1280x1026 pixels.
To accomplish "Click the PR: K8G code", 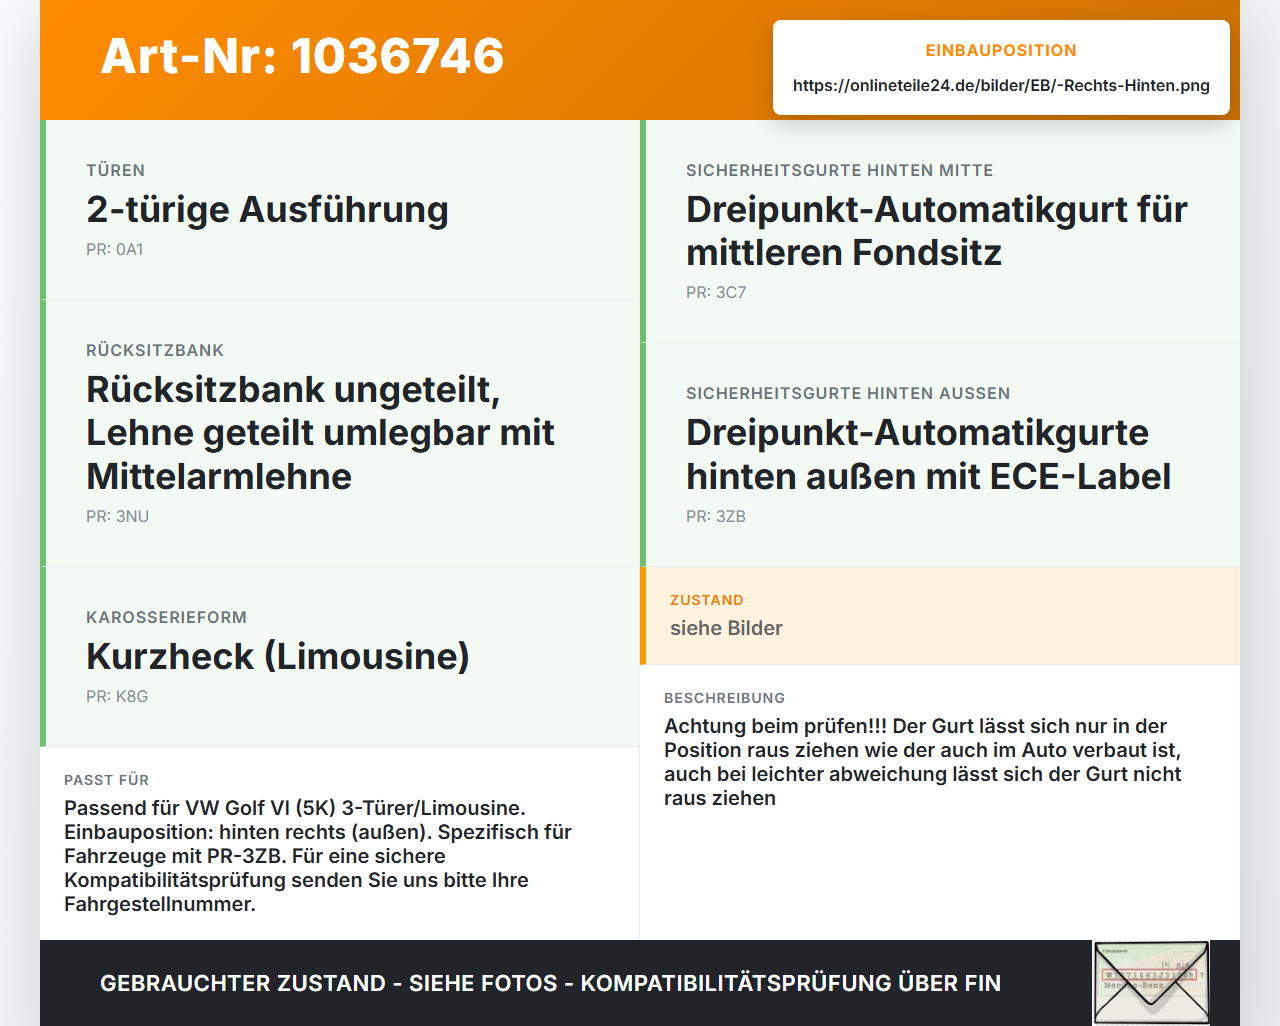I will [x=117, y=697].
